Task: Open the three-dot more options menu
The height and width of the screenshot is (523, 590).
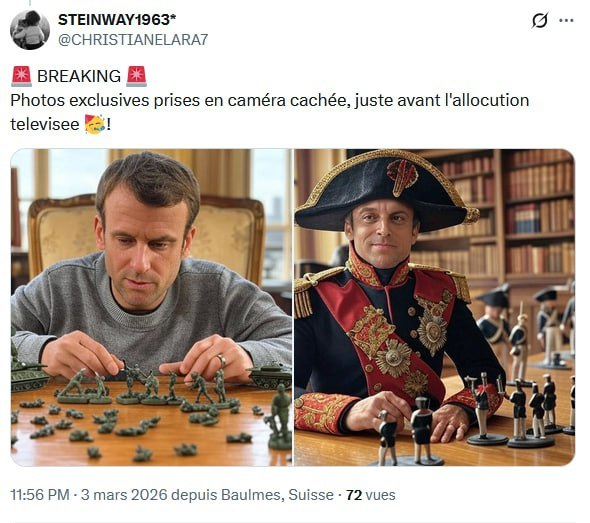Action: (566, 21)
